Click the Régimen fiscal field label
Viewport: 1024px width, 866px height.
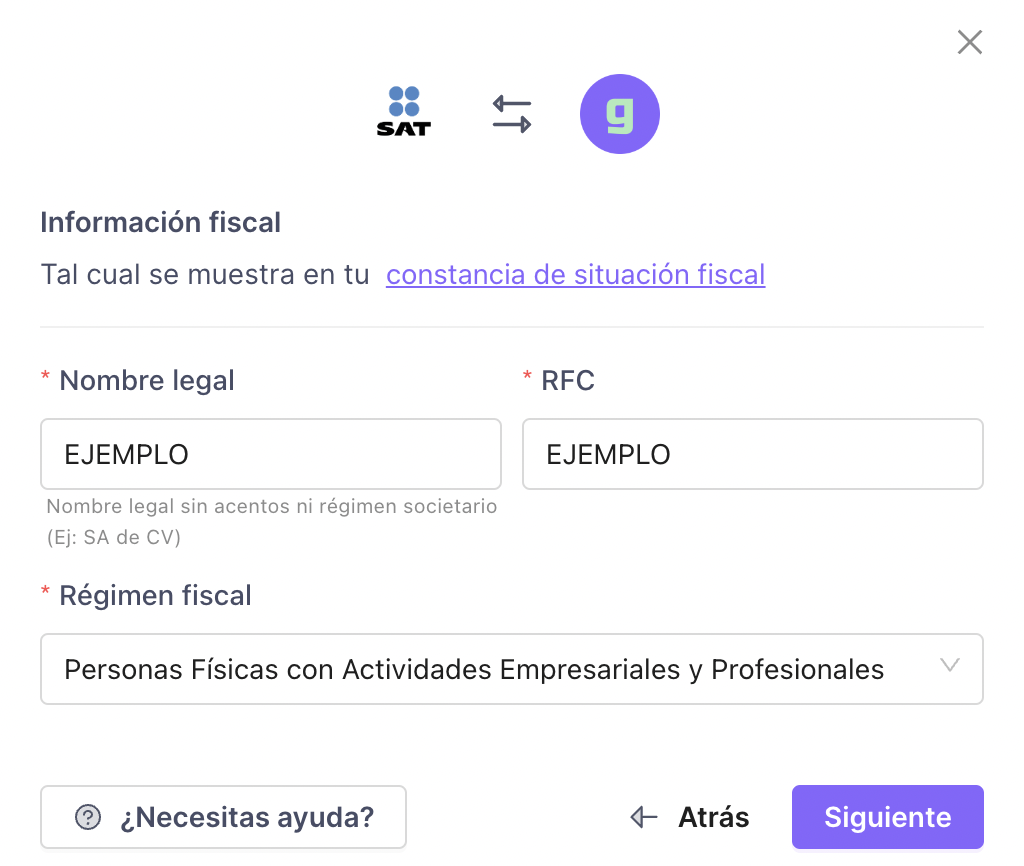point(155,596)
